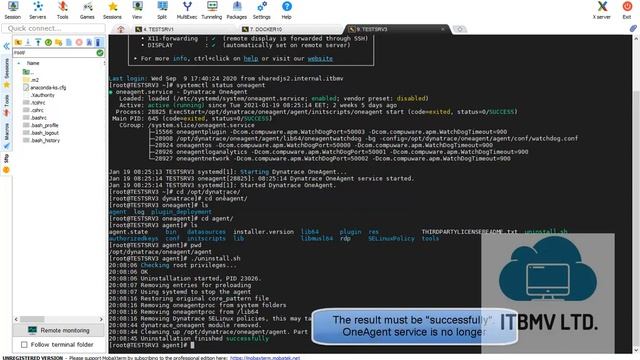The height and width of the screenshot is (360, 640).
Task: Confirm SFTP path with green check
Action: [100, 53]
